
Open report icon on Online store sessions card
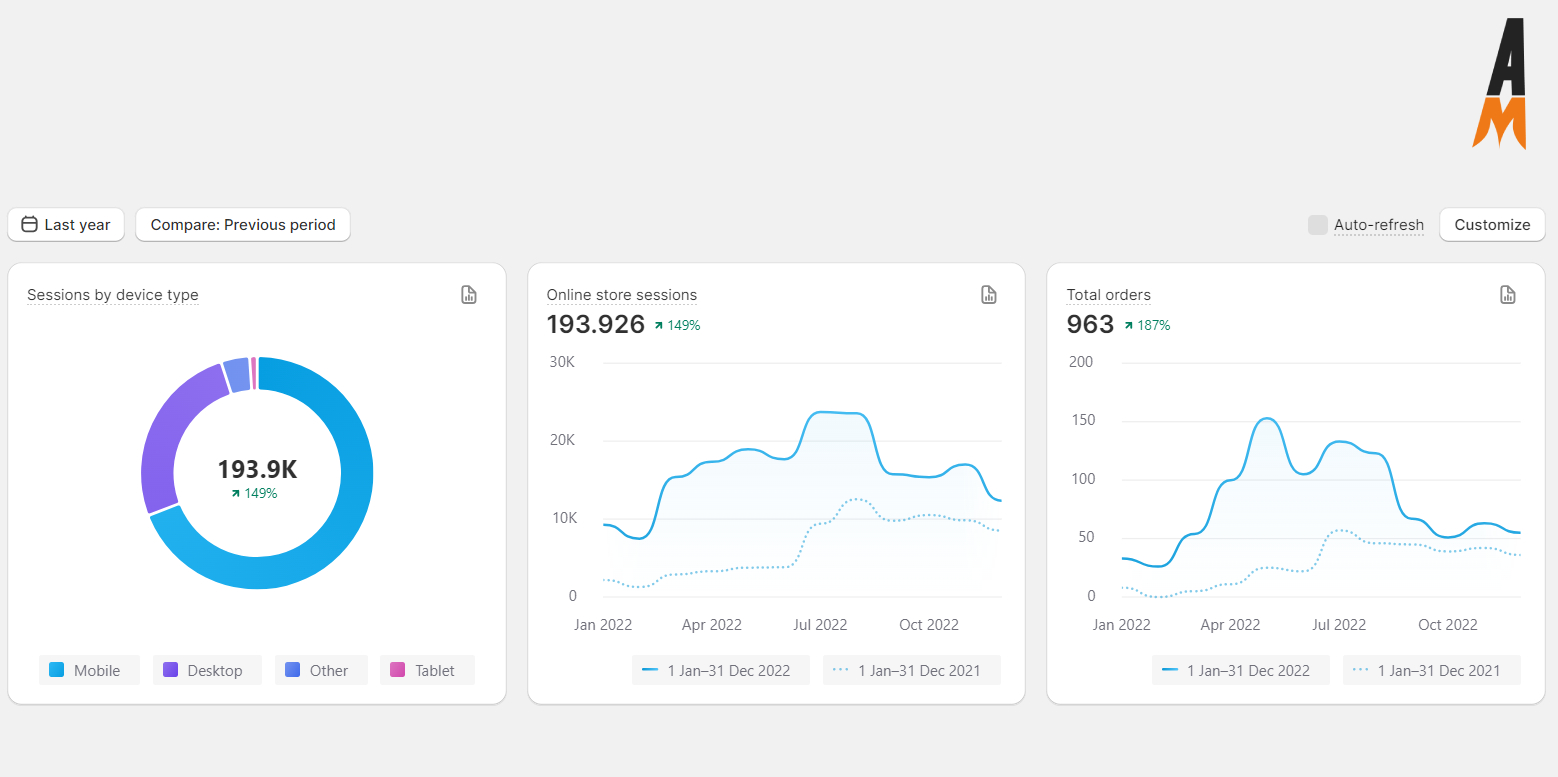pos(989,294)
